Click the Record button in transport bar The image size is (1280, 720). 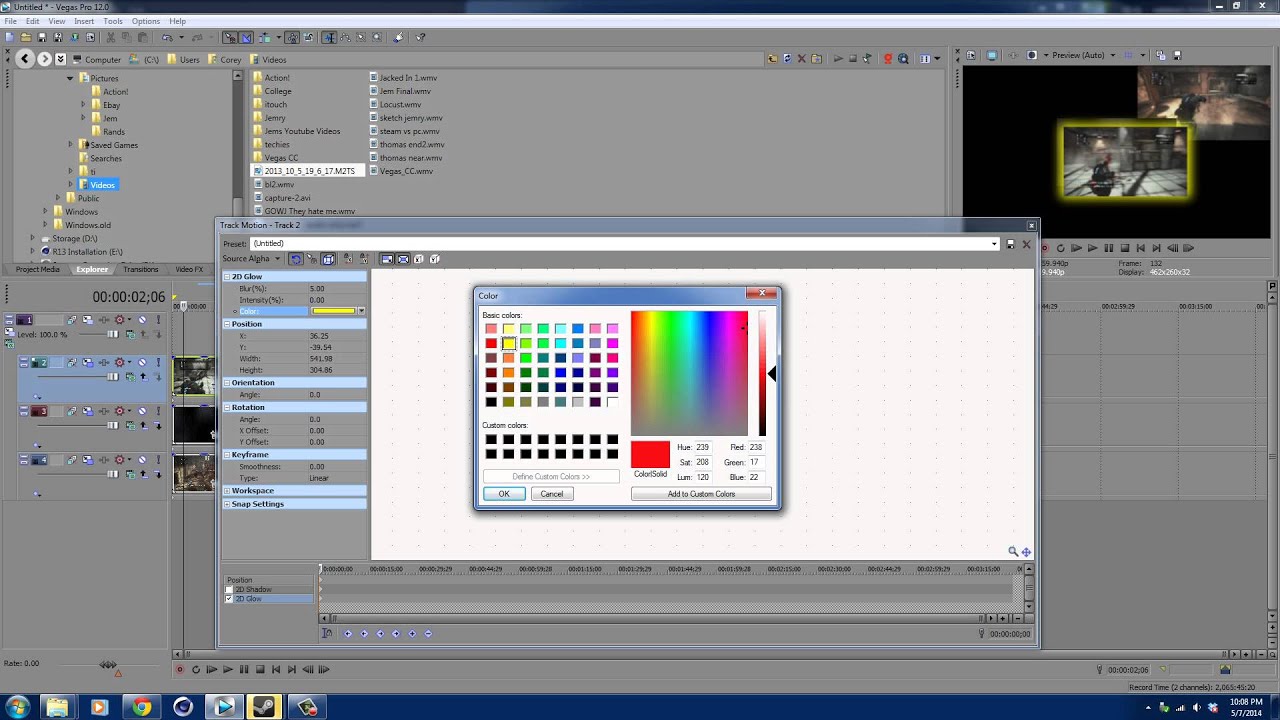pyautogui.click(x=180, y=669)
